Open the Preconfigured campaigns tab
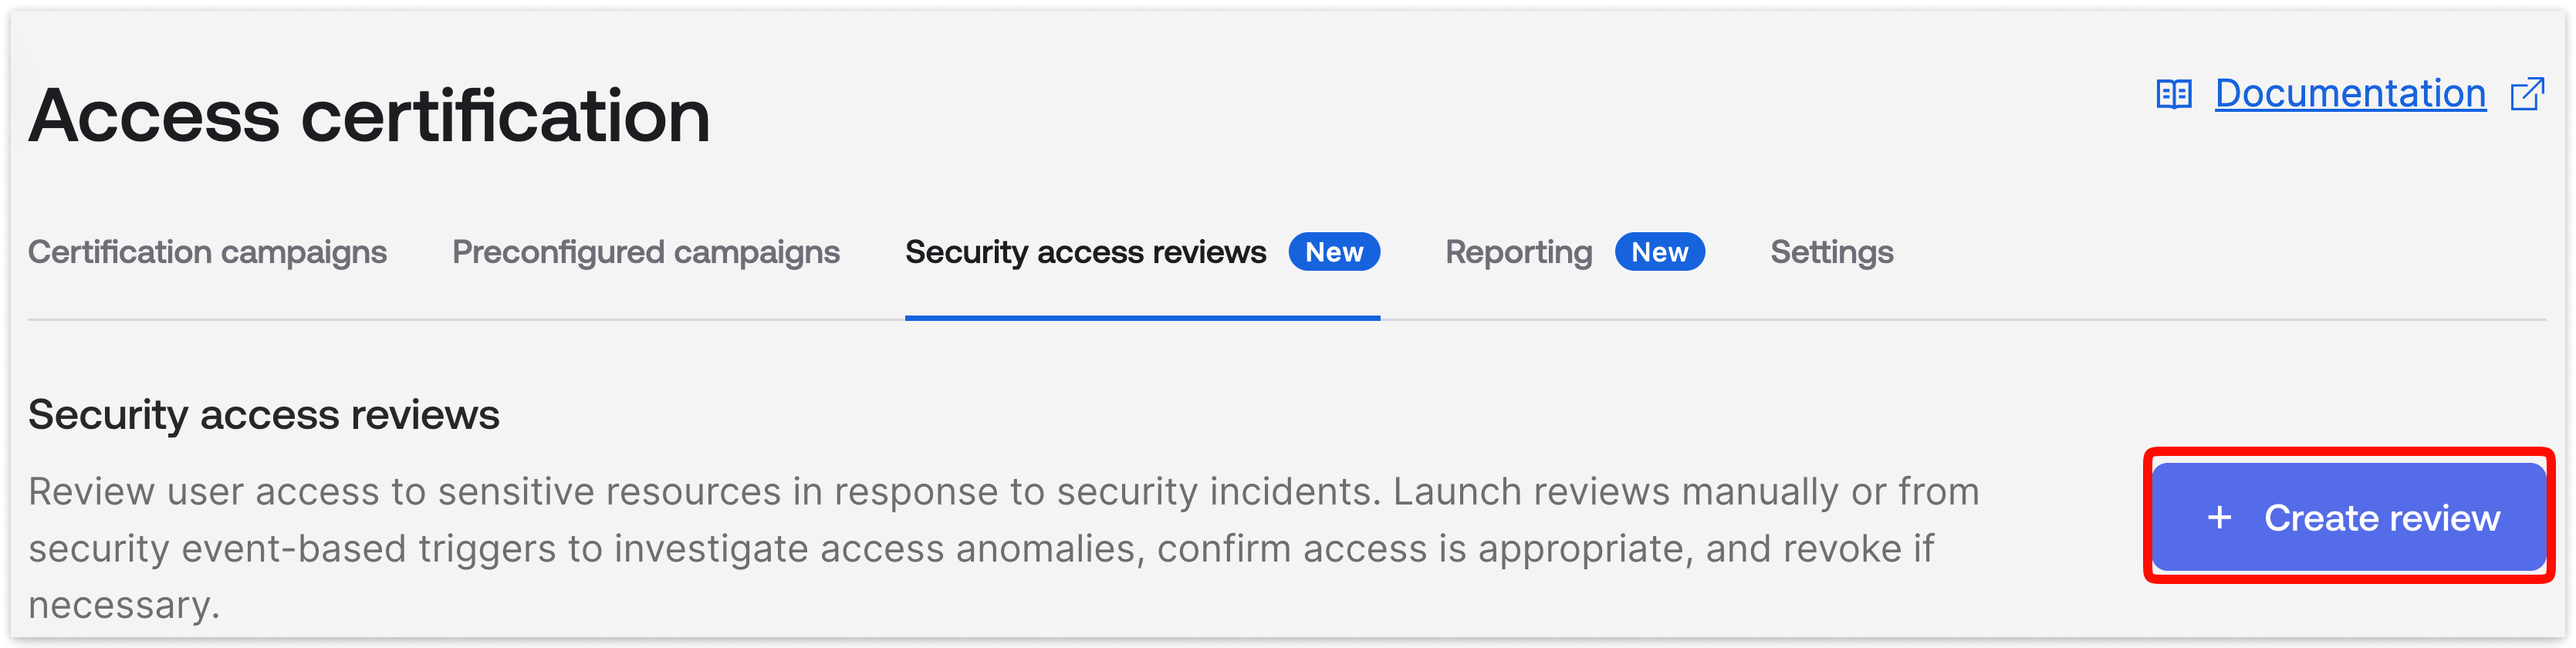The width and height of the screenshot is (2576, 648). point(646,252)
